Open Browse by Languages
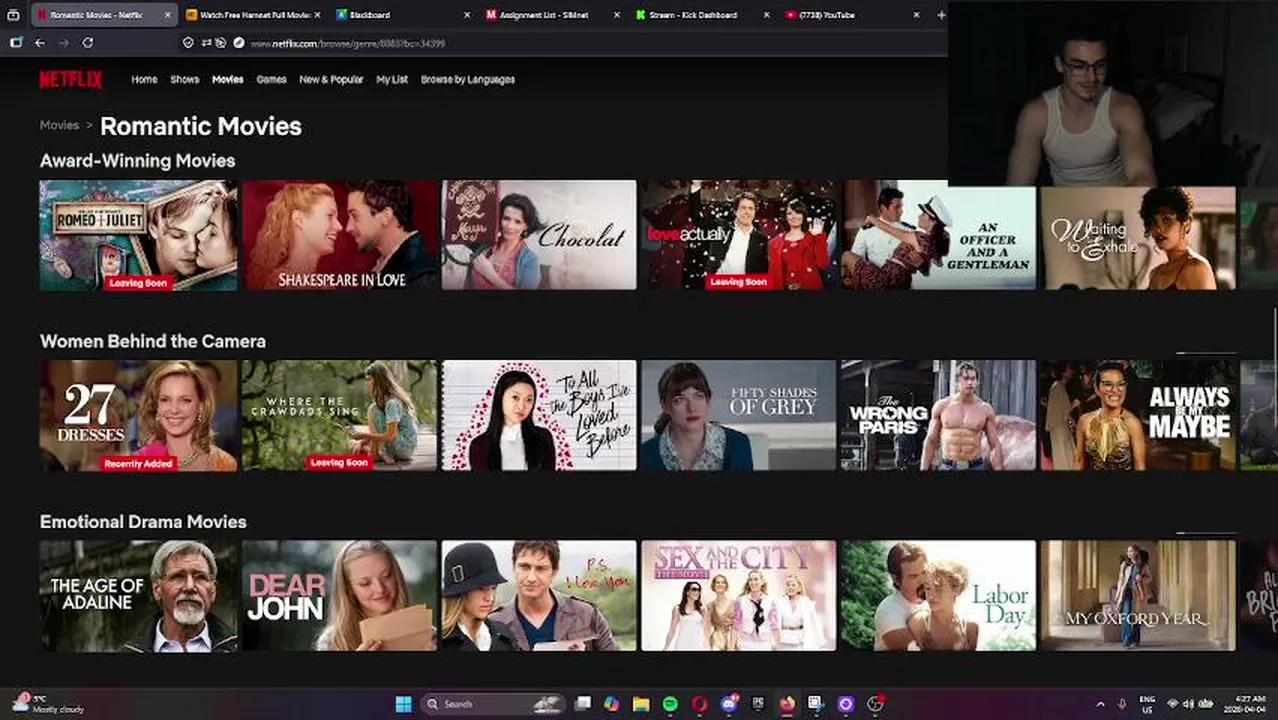Image resolution: width=1278 pixels, height=720 pixels. (x=468, y=79)
